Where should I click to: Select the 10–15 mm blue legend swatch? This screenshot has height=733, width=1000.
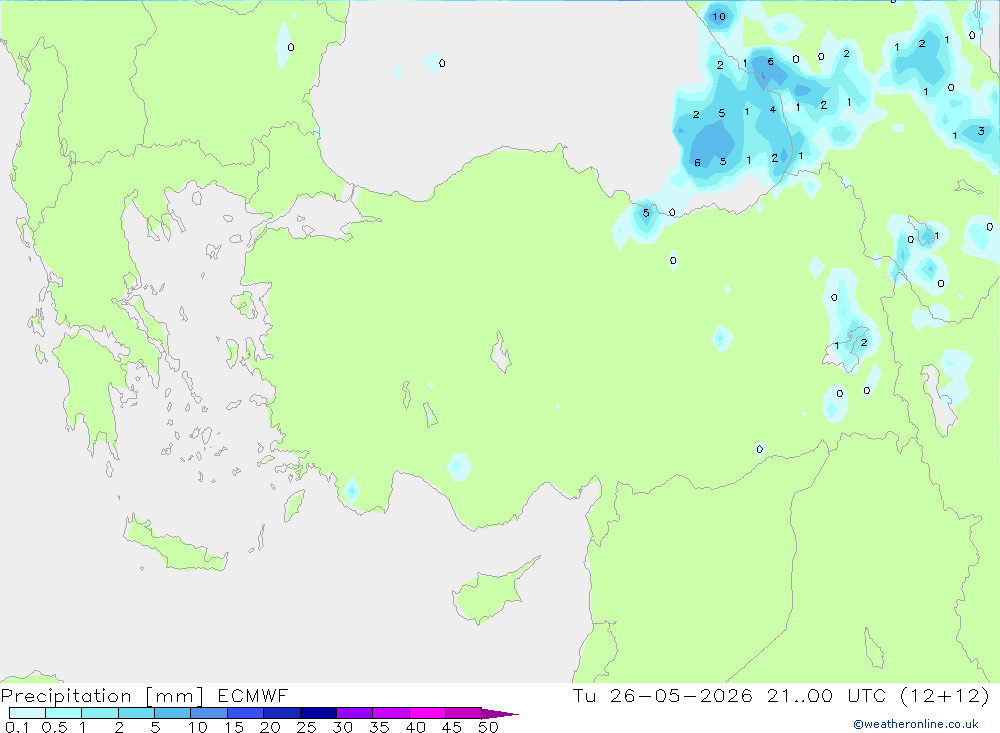(x=209, y=713)
